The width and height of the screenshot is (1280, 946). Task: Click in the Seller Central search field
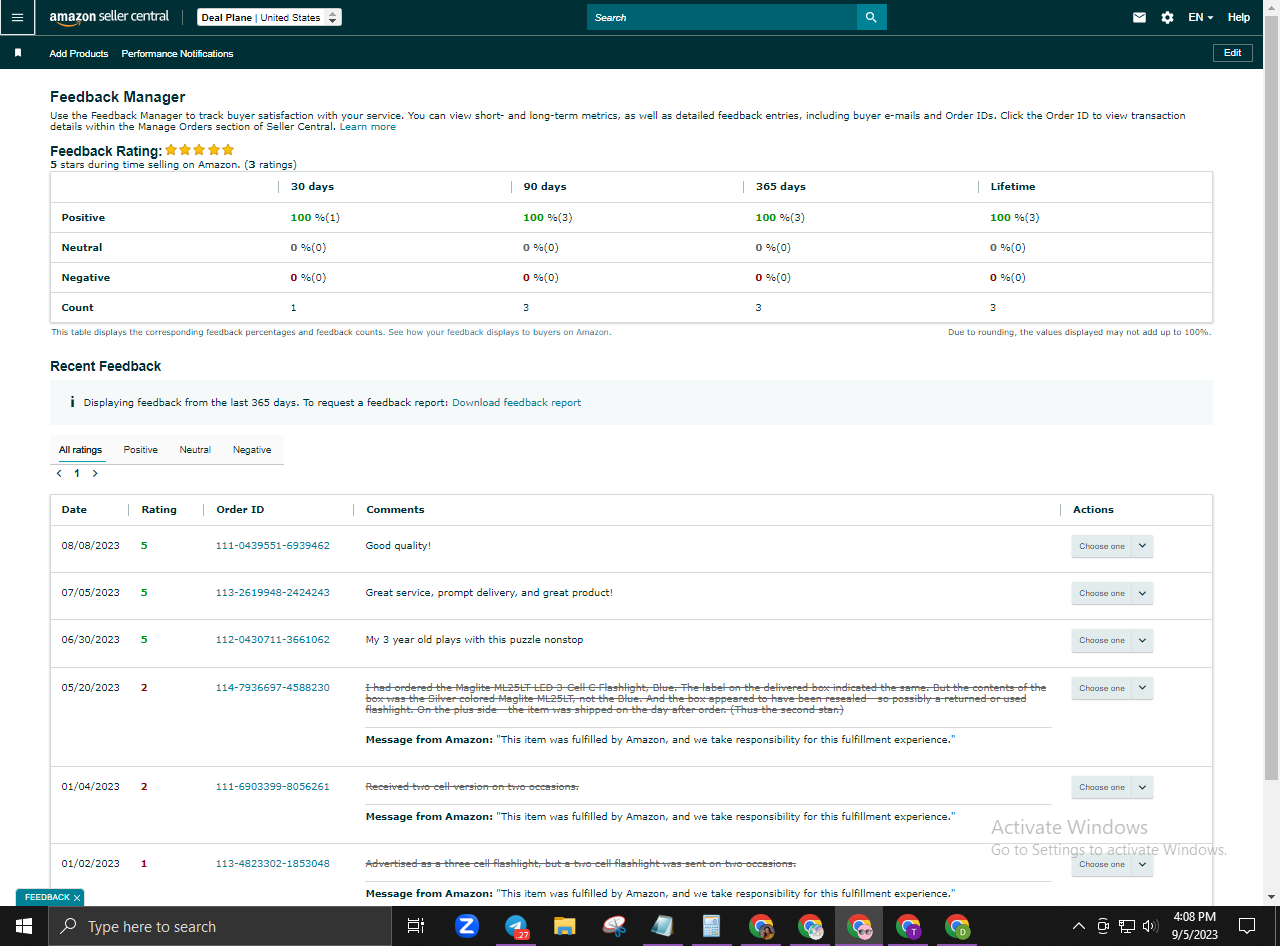(x=722, y=17)
